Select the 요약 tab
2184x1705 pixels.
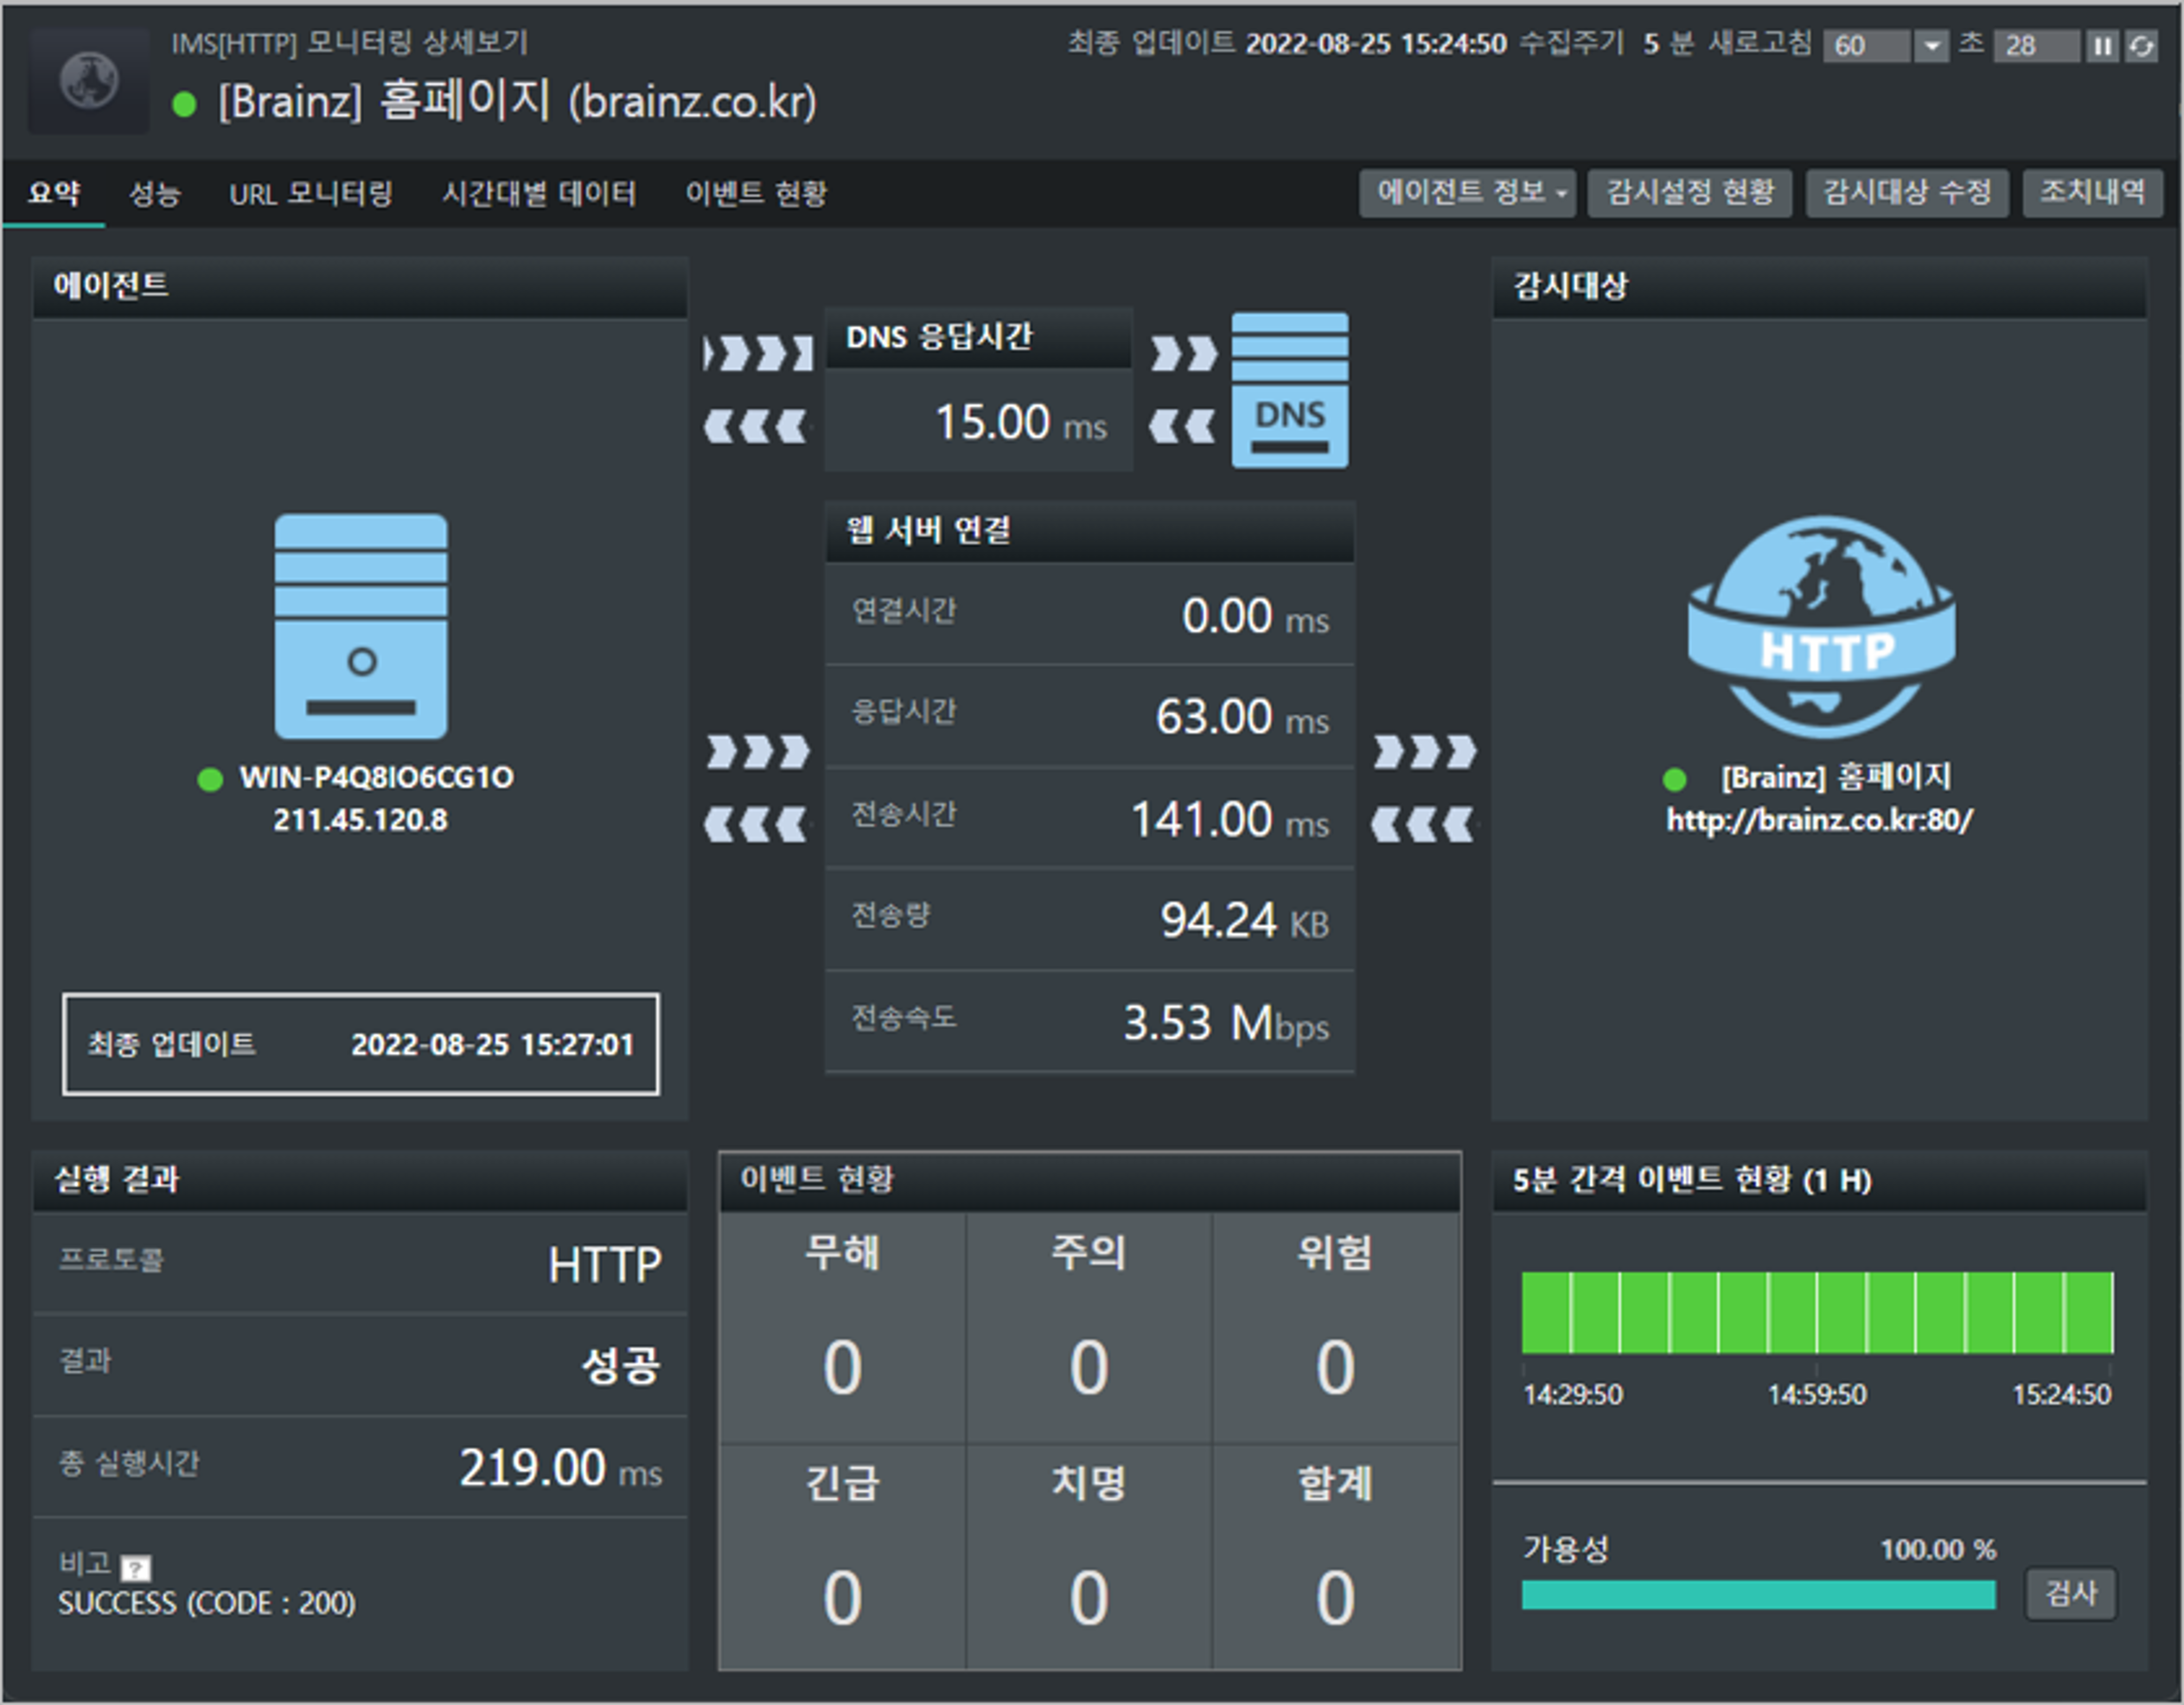click(54, 193)
